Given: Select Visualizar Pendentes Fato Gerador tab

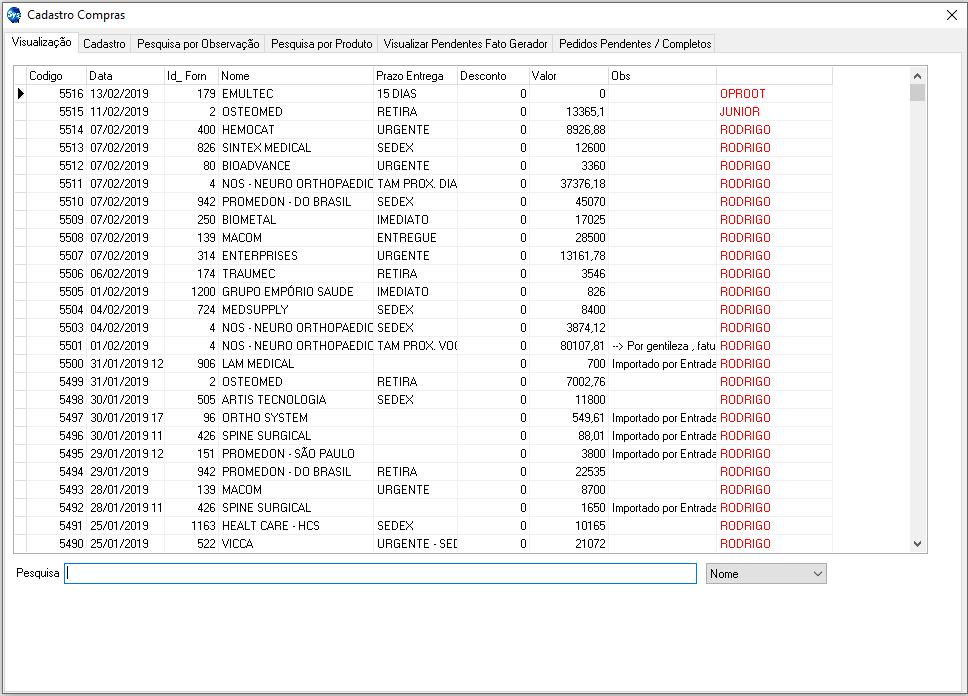Looking at the screenshot, I should (465, 44).
